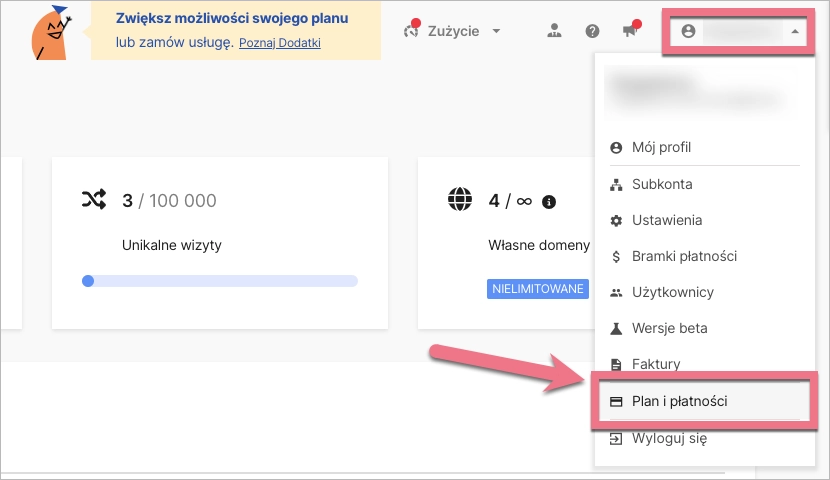Open Plan i płatności menu item
The height and width of the screenshot is (480, 830).
[679, 401]
